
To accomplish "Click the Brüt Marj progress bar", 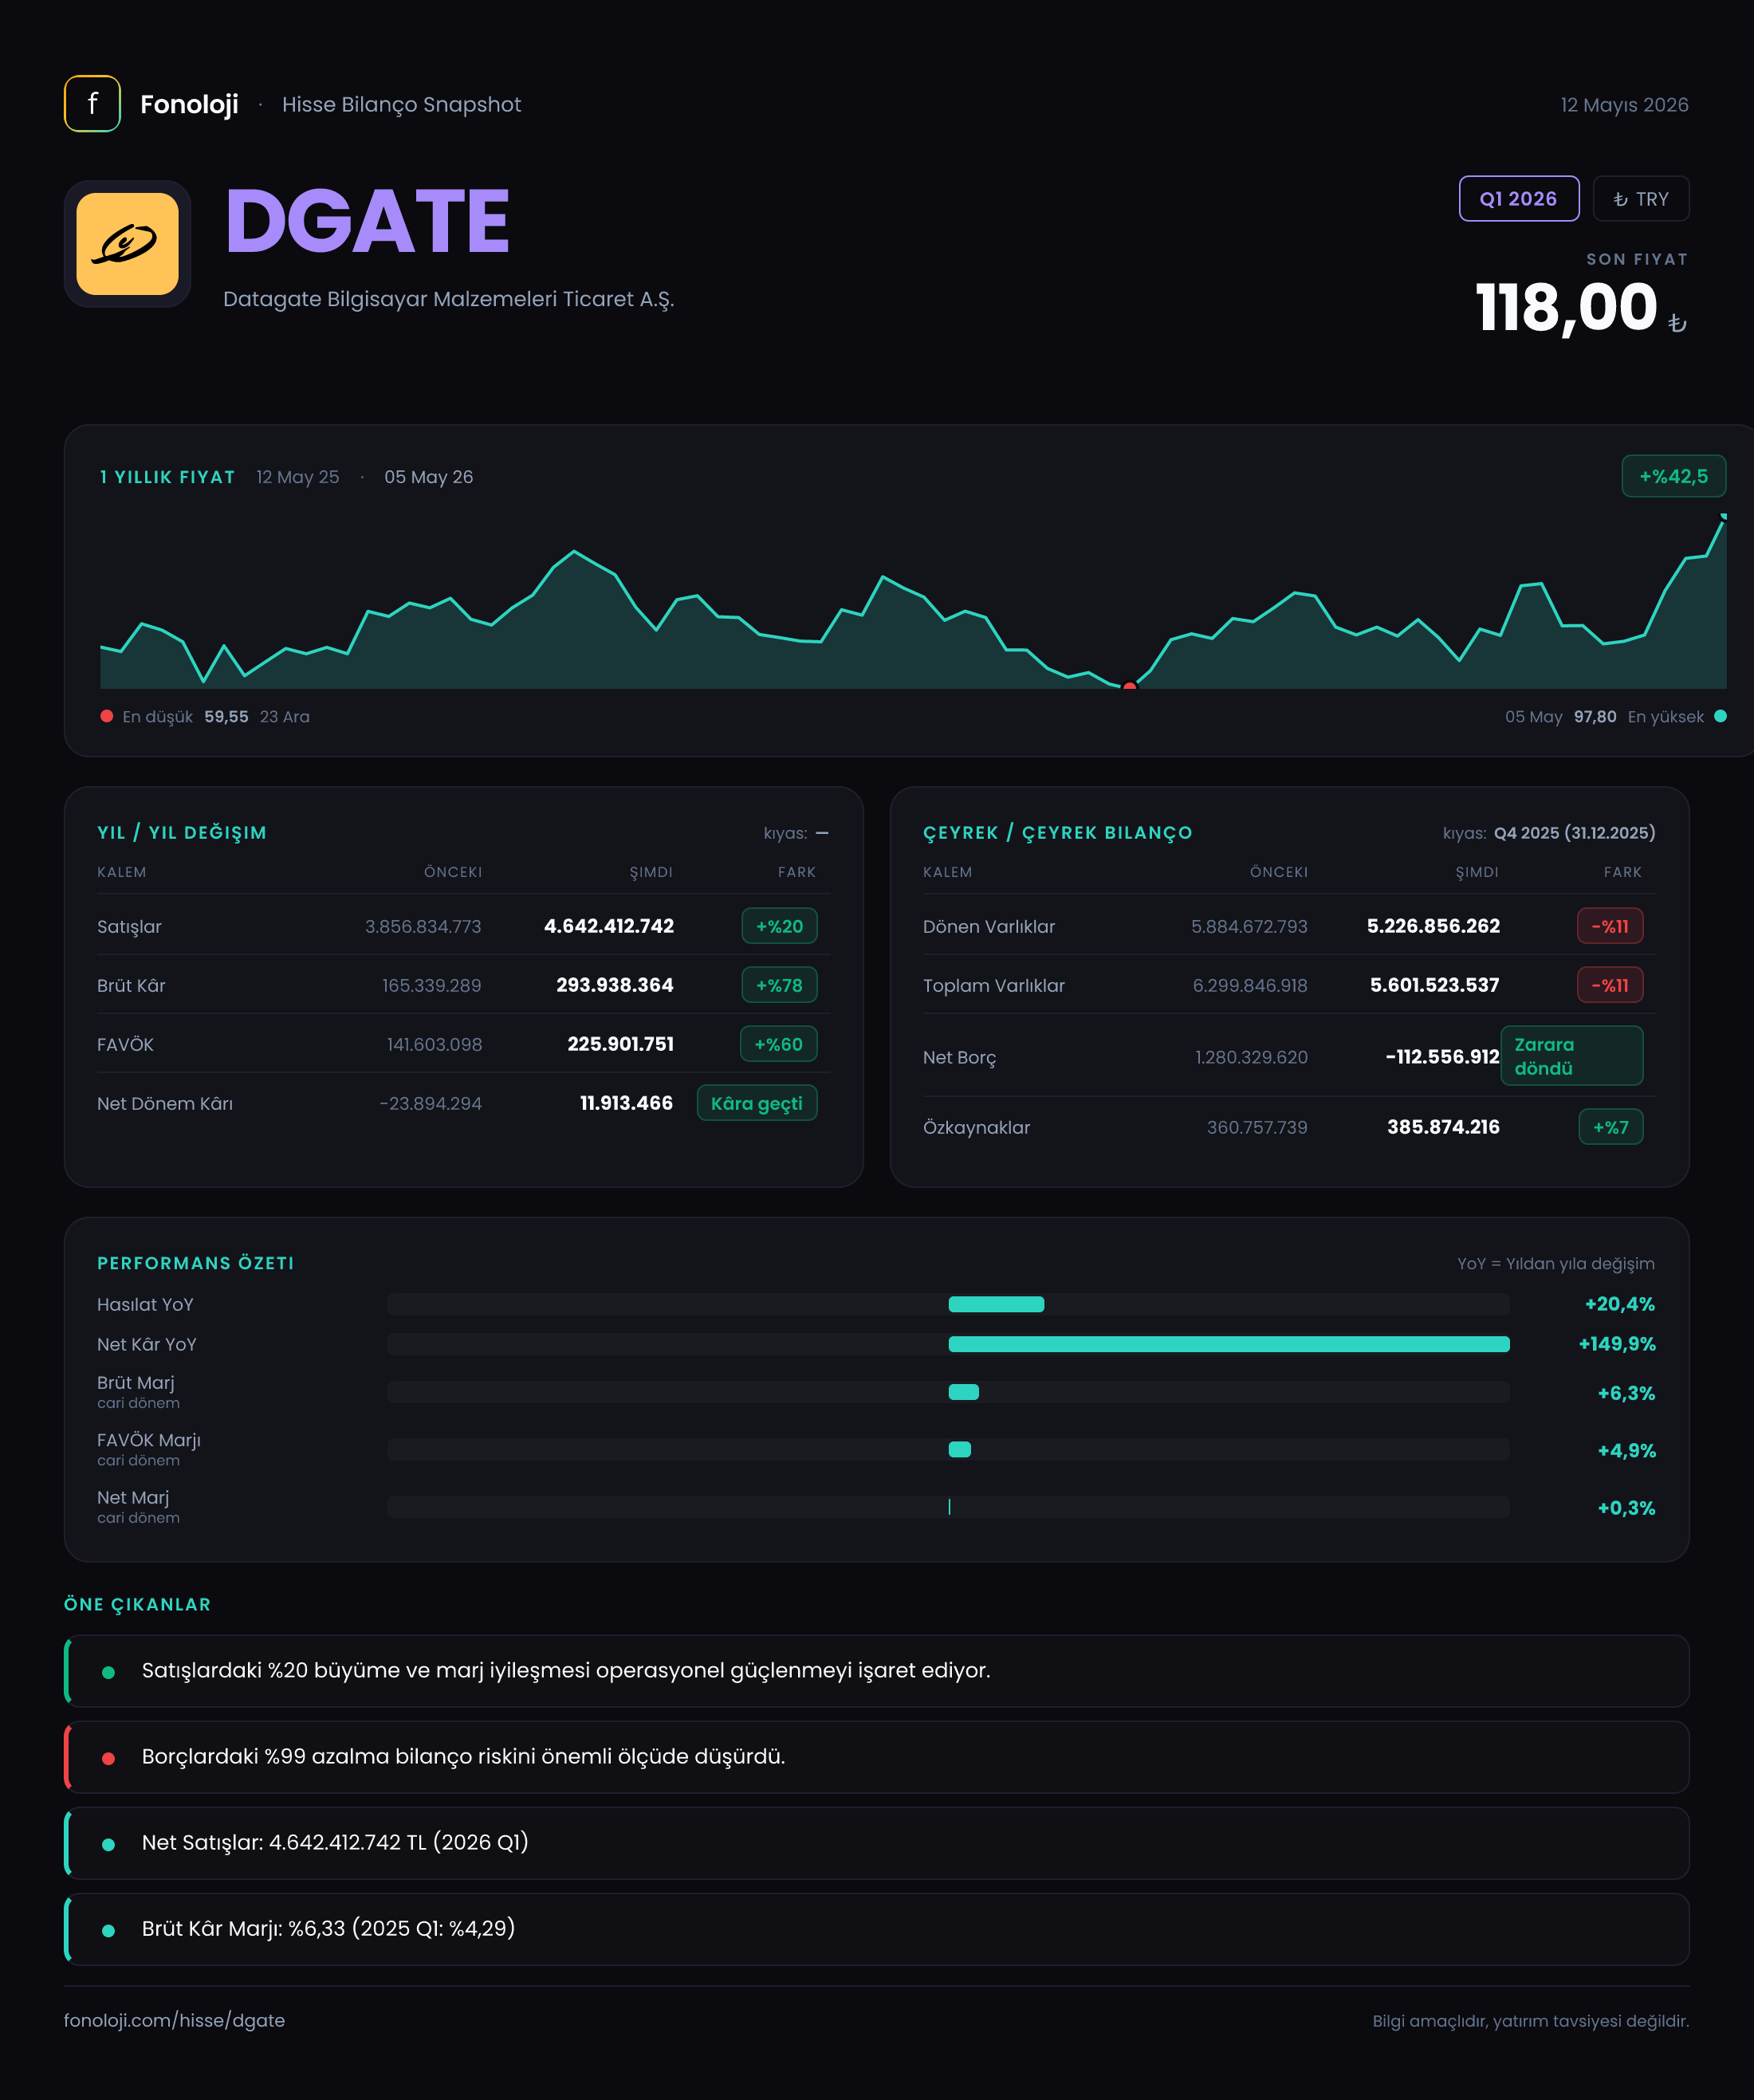I will click(948, 1392).
